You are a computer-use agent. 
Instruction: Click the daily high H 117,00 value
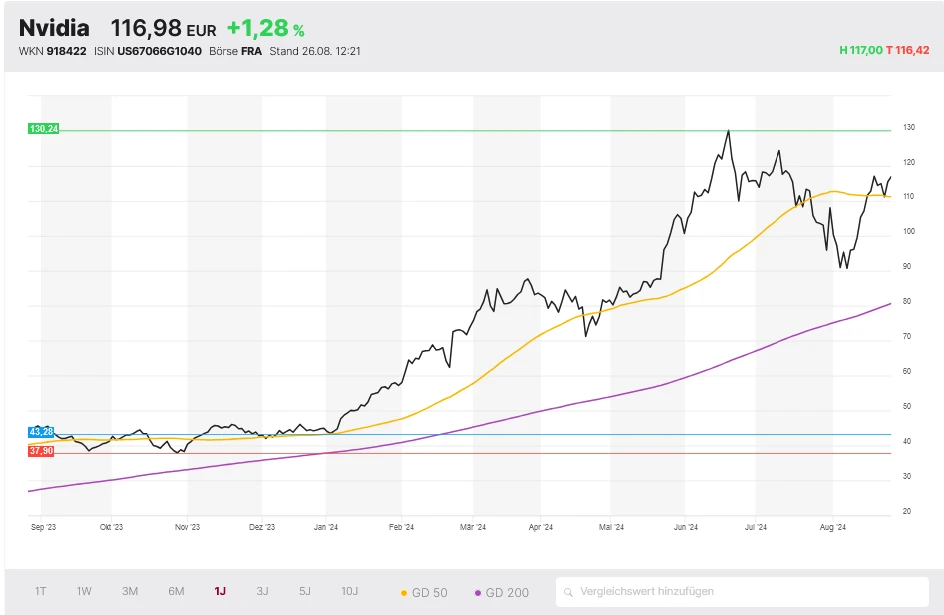pyautogui.click(x=860, y=51)
